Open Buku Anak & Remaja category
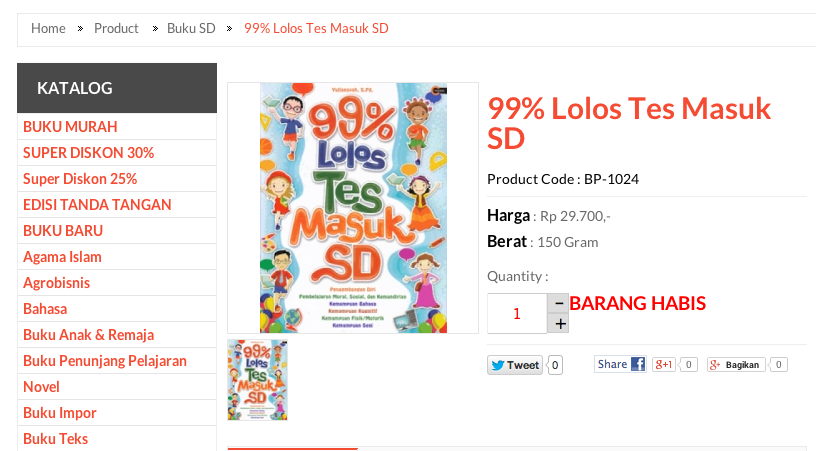 click(88, 334)
